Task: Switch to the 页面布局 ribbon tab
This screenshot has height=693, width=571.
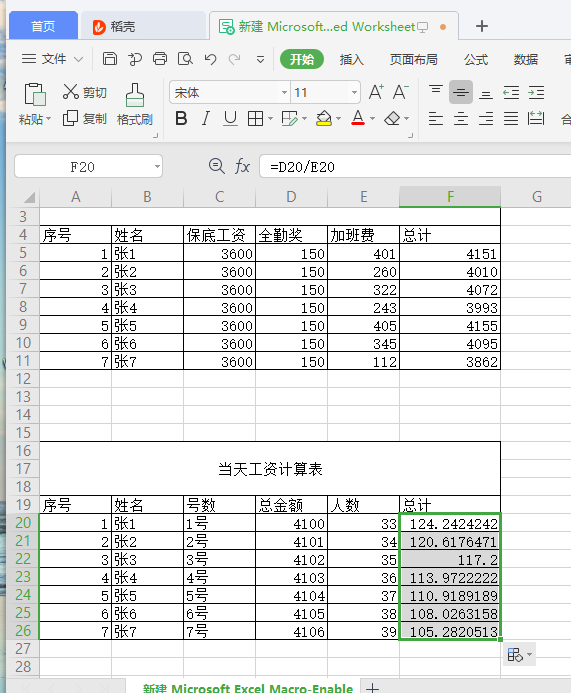Action: coord(414,59)
